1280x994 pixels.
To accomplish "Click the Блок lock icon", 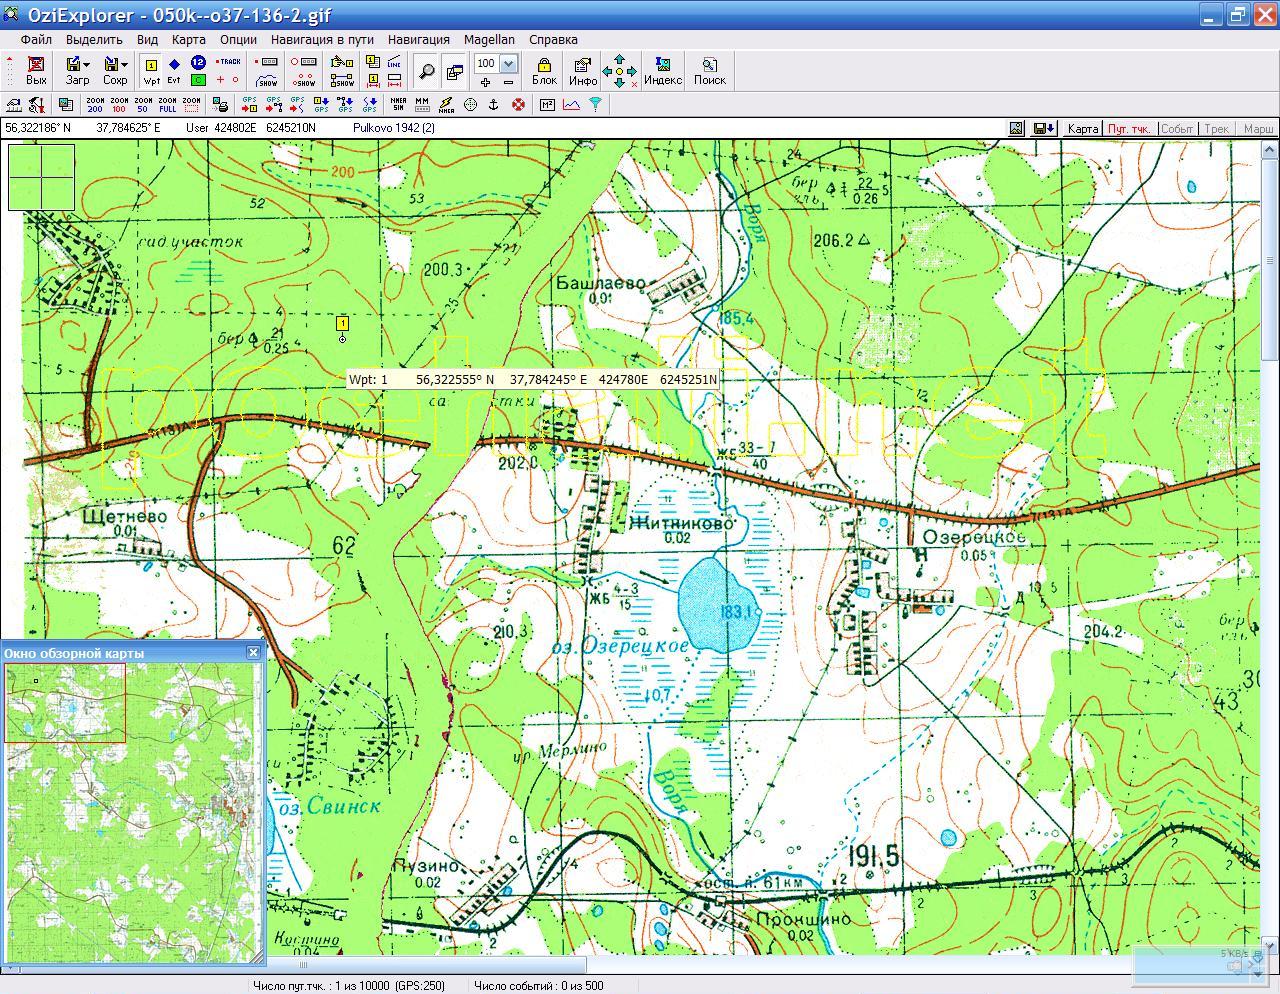I will point(544,70).
